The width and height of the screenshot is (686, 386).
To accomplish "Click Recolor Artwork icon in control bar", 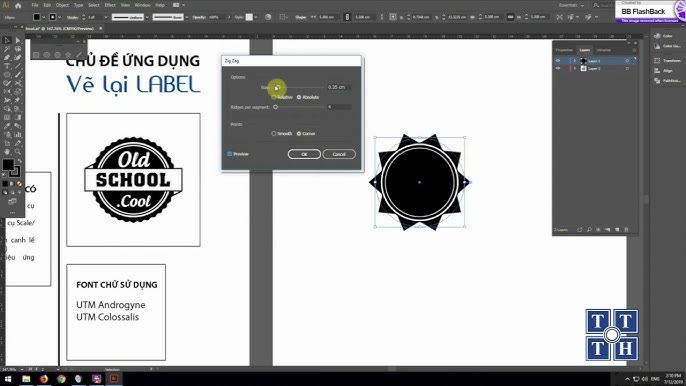I will (x=268, y=17).
